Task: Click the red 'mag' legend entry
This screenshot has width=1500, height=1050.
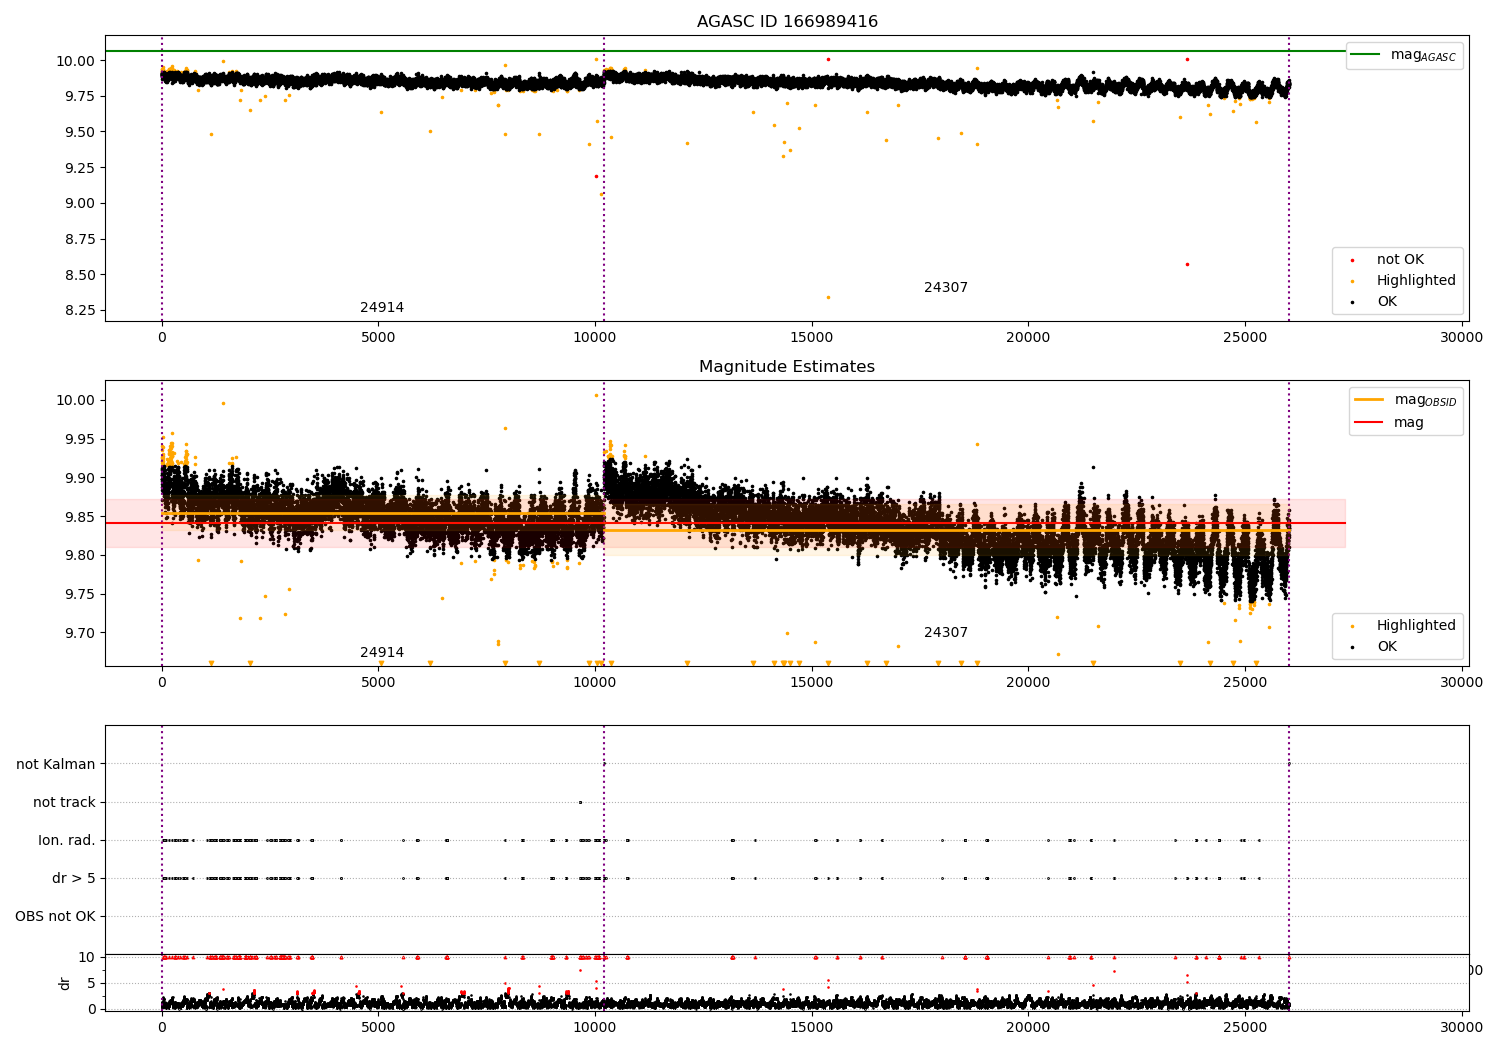Action: coord(1390,423)
